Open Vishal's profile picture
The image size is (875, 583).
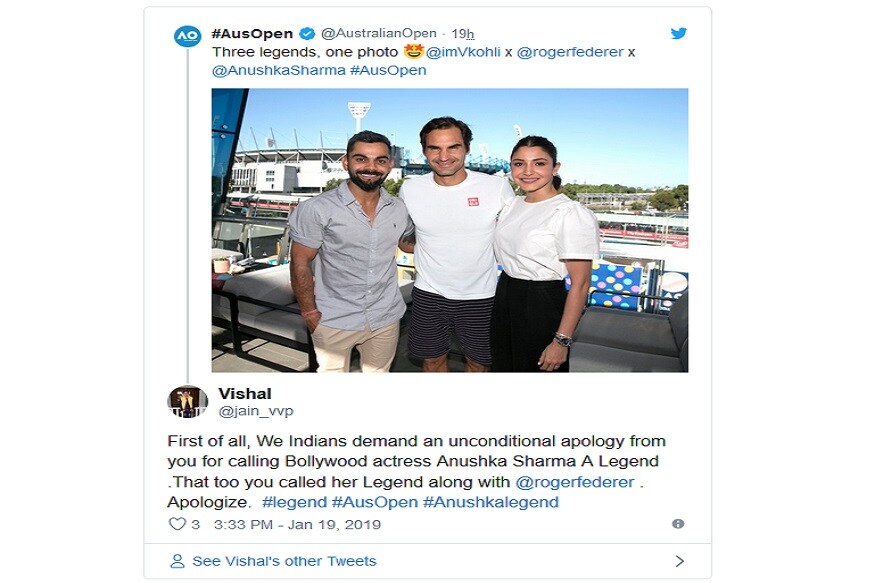(x=188, y=402)
